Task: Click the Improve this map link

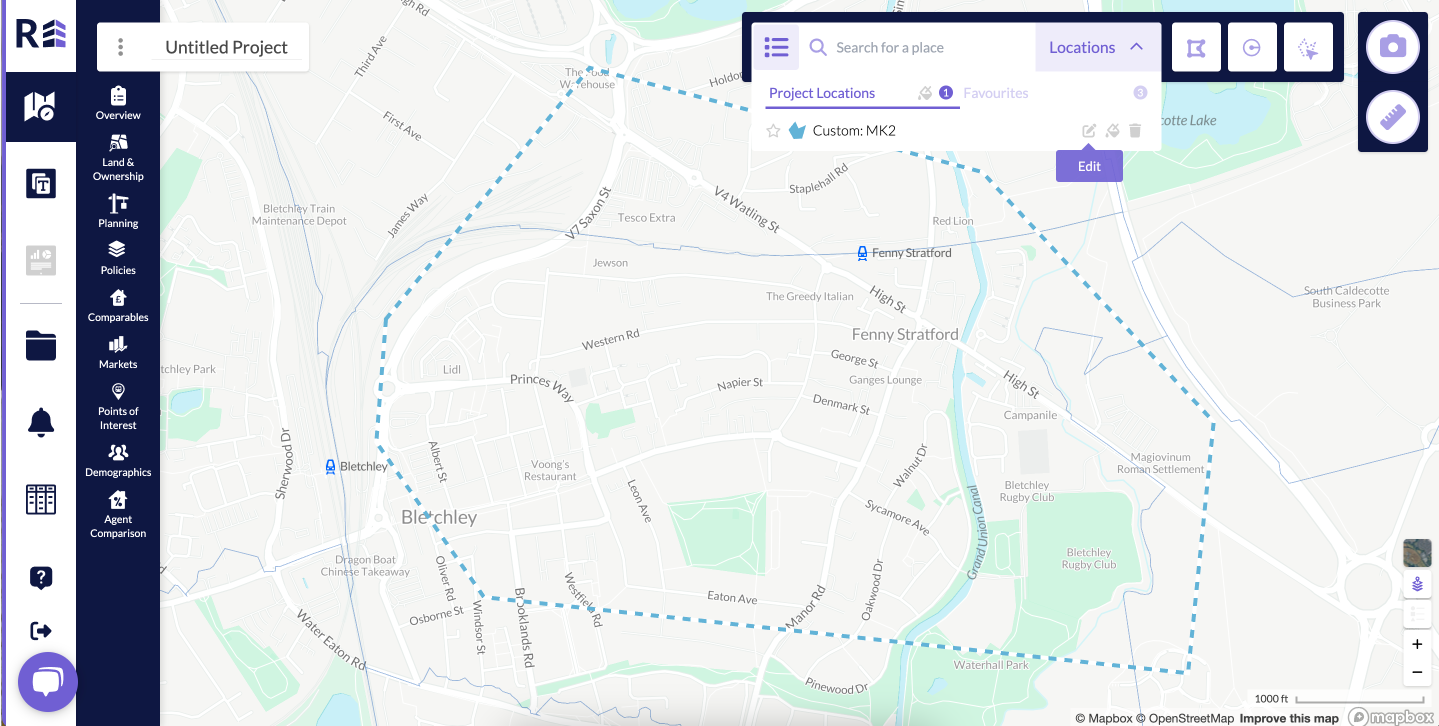Action: [1289, 718]
